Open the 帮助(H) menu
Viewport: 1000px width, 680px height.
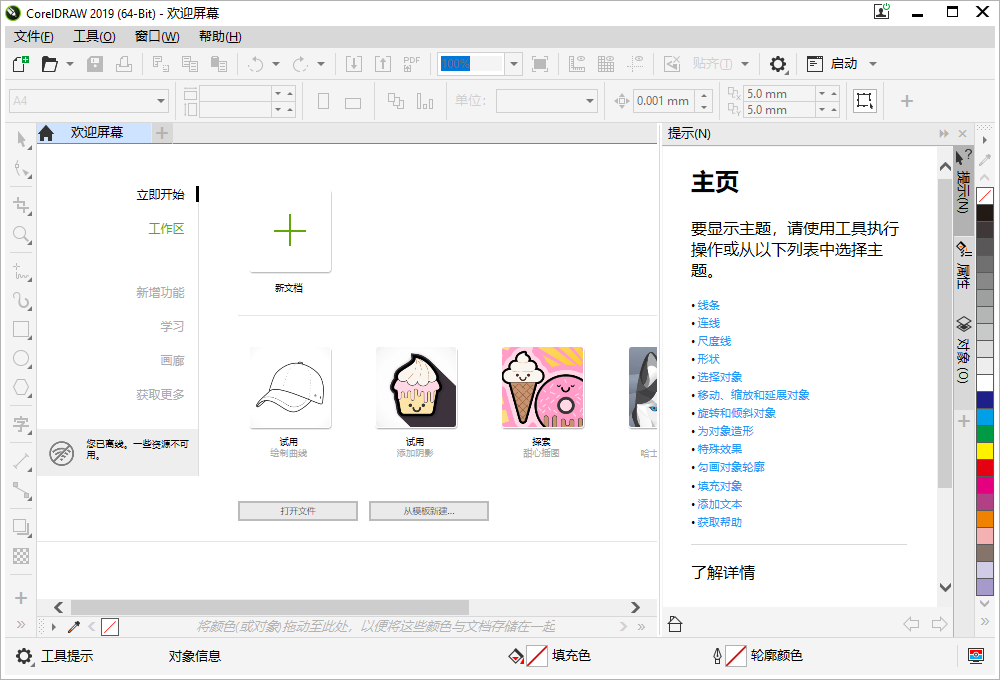pos(220,36)
